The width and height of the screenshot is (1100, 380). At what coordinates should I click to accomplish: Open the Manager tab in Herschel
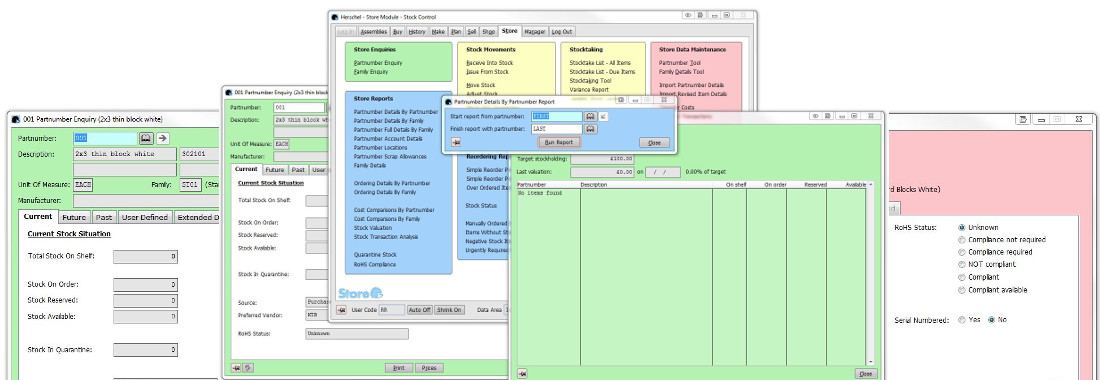tap(535, 32)
